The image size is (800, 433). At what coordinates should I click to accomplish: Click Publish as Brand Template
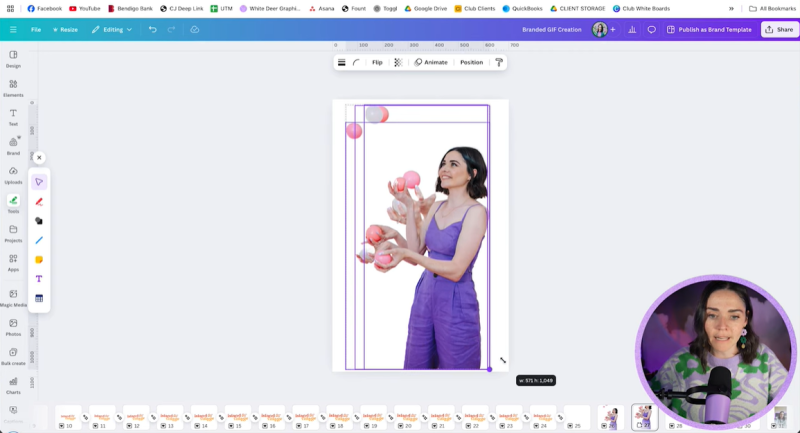coord(709,30)
